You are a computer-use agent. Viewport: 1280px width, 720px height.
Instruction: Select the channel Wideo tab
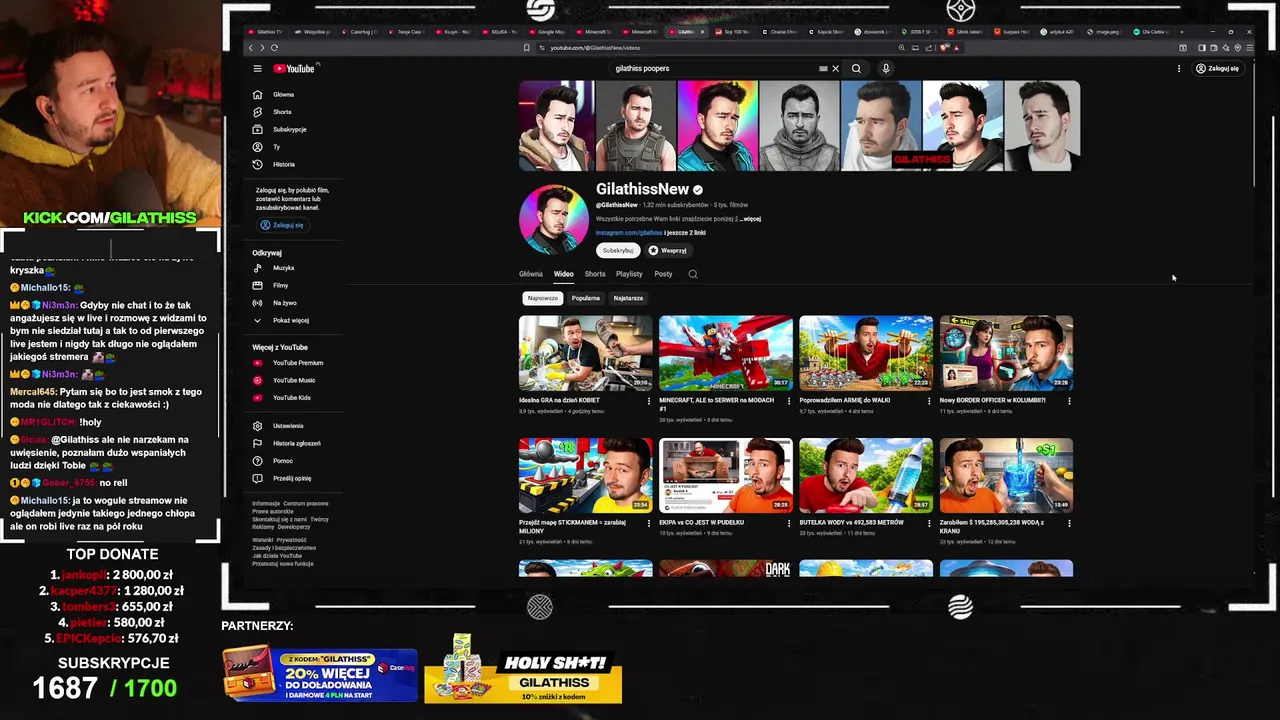point(564,274)
